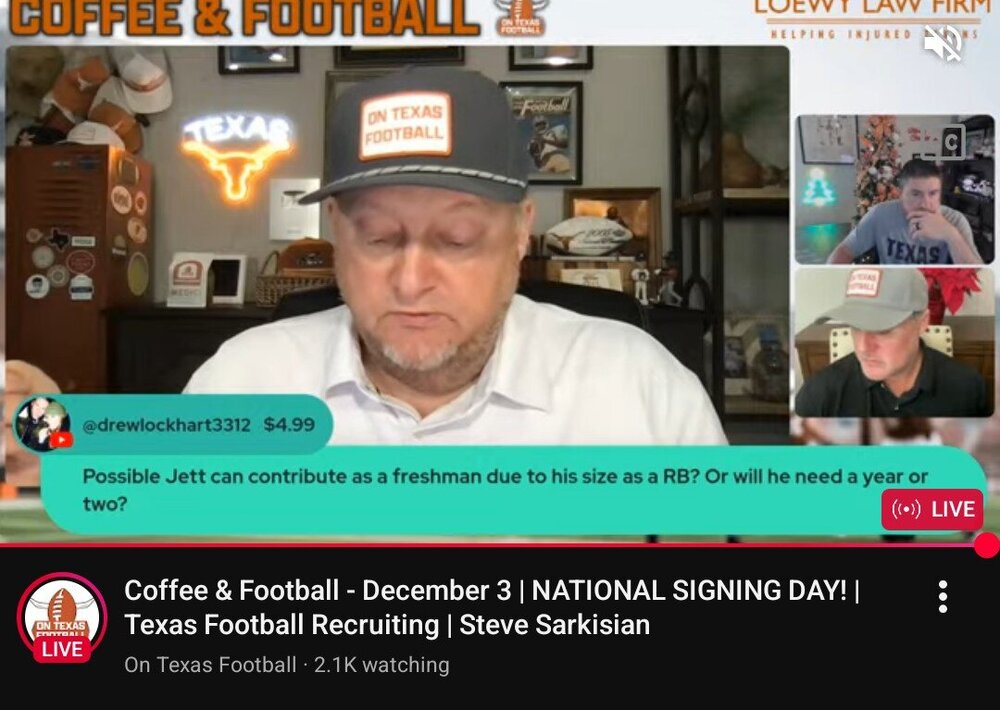Screen dimensions: 1000x710
Task: Click the red playhead dot on the progress bar
Action: 987,545
